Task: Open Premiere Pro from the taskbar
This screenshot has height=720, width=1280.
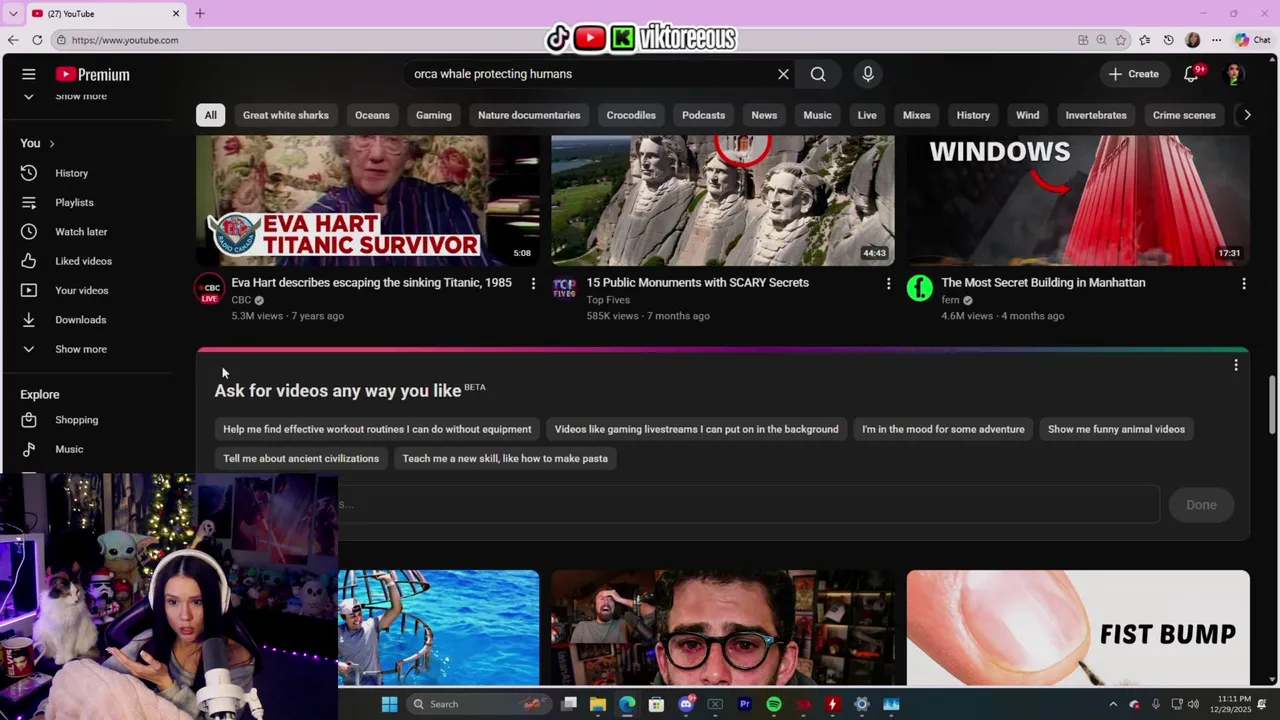Action: pyautogui.click(x=744, y=704)
